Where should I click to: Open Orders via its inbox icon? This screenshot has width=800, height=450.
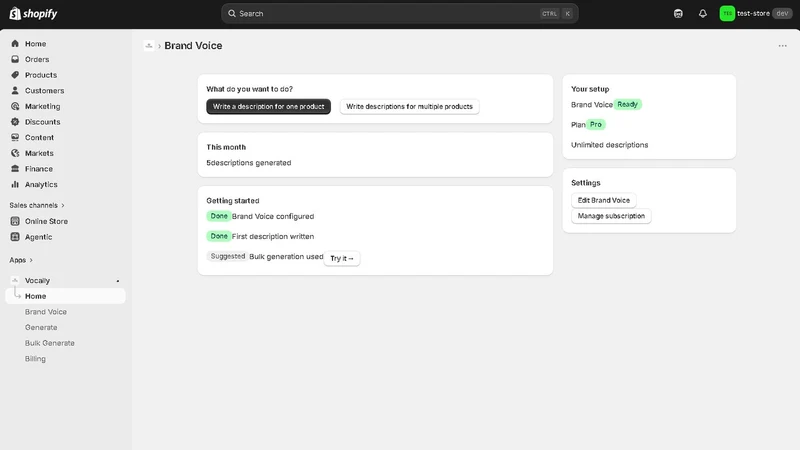pyautogui.click(x=15, y=59)
